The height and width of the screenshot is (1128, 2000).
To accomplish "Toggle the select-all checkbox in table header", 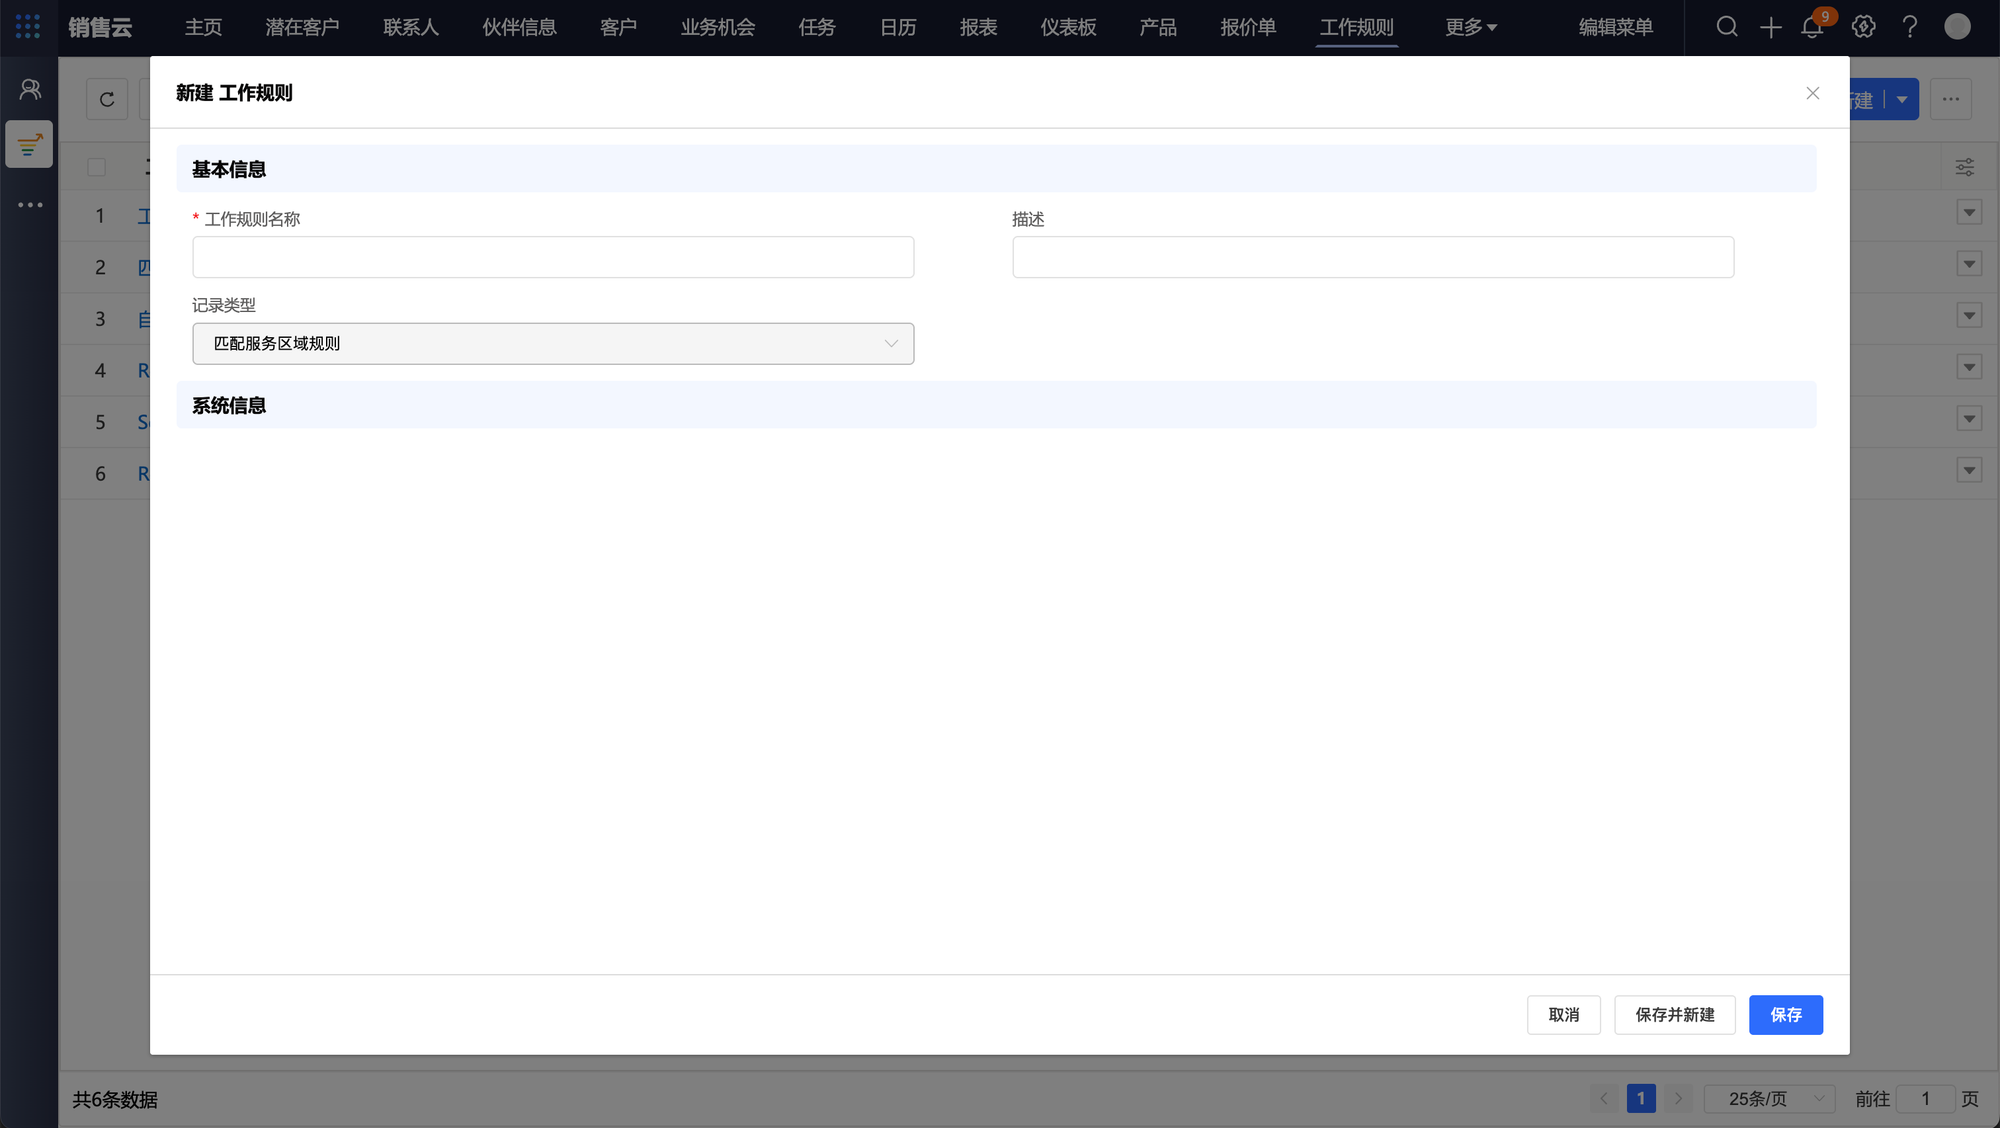I will [x=97, y=167].
